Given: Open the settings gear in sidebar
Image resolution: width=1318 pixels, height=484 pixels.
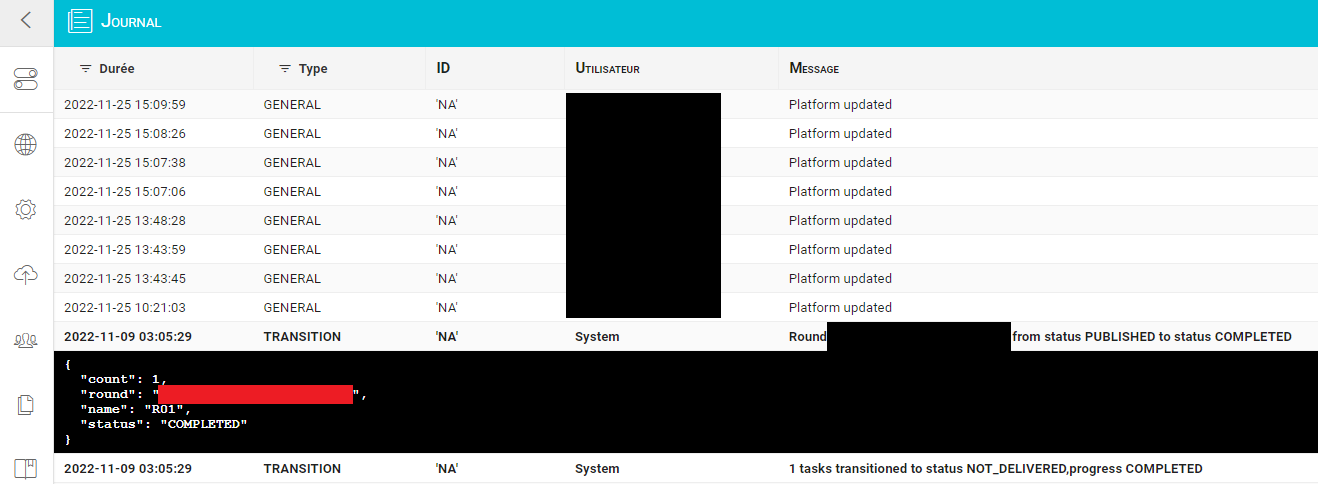Looking at the screenshot, I should tap(26, 210).
